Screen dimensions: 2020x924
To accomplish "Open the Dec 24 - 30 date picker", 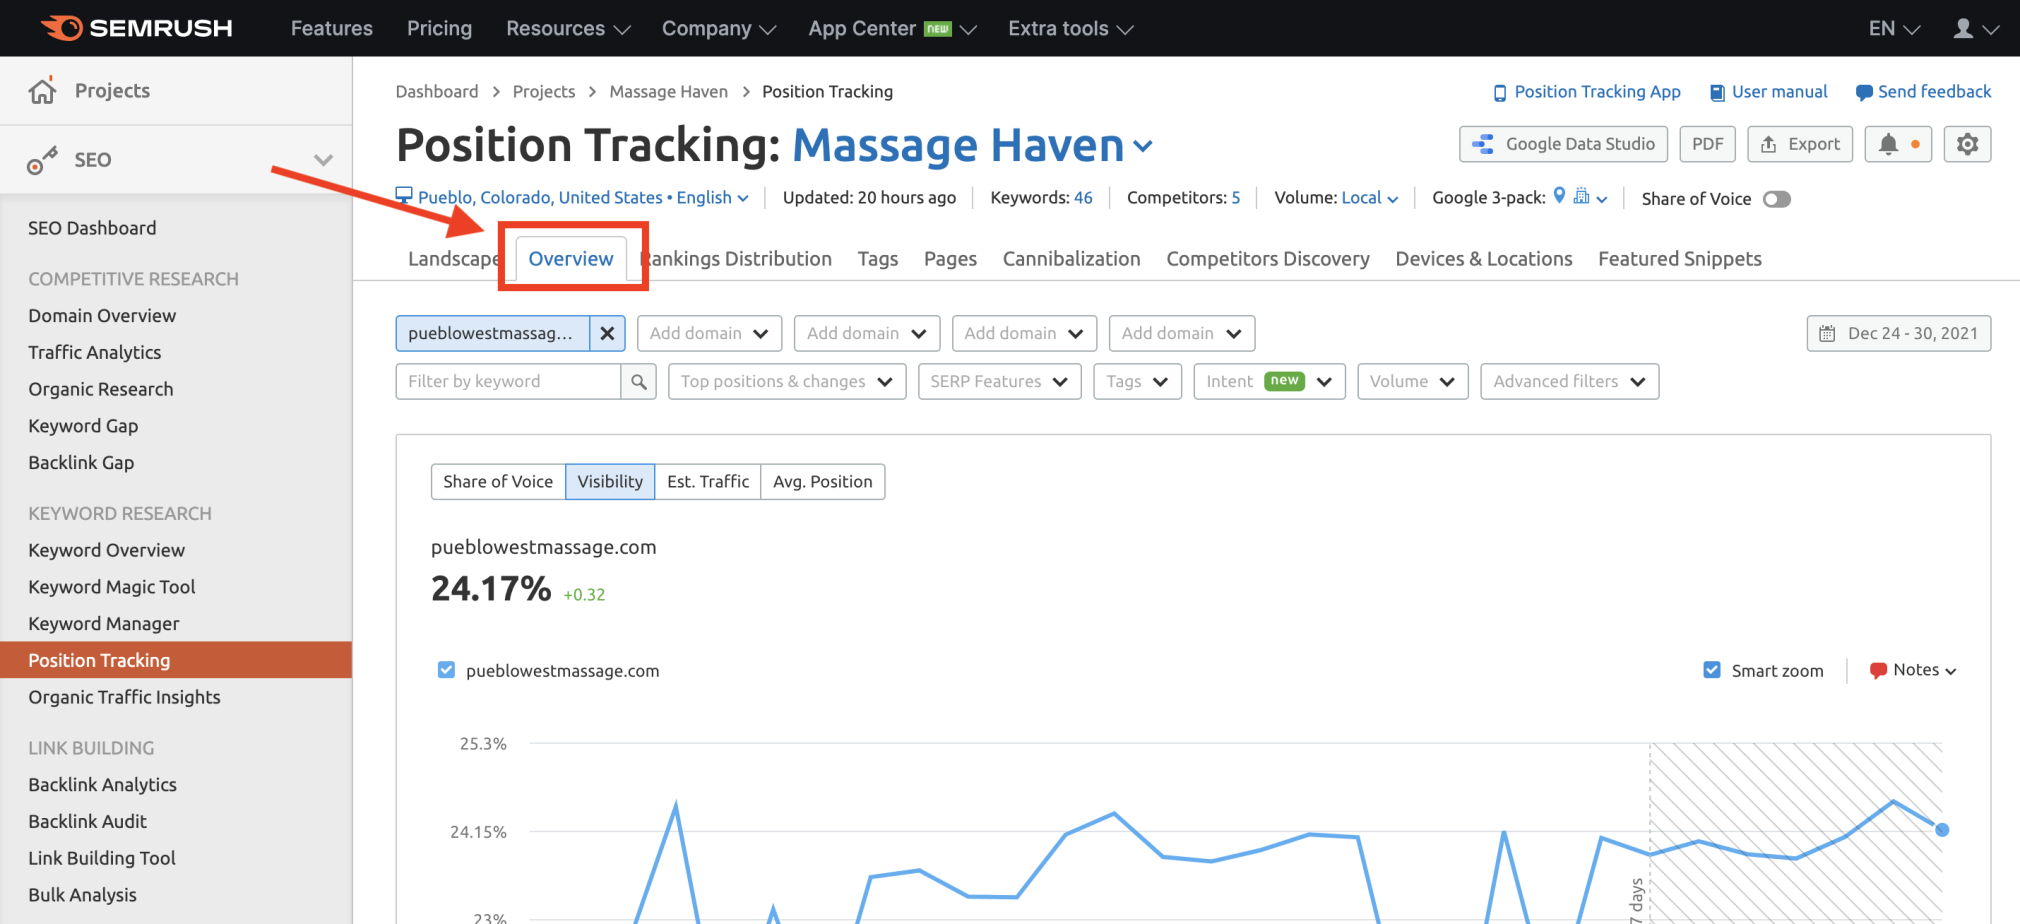I will [1898, 333].
